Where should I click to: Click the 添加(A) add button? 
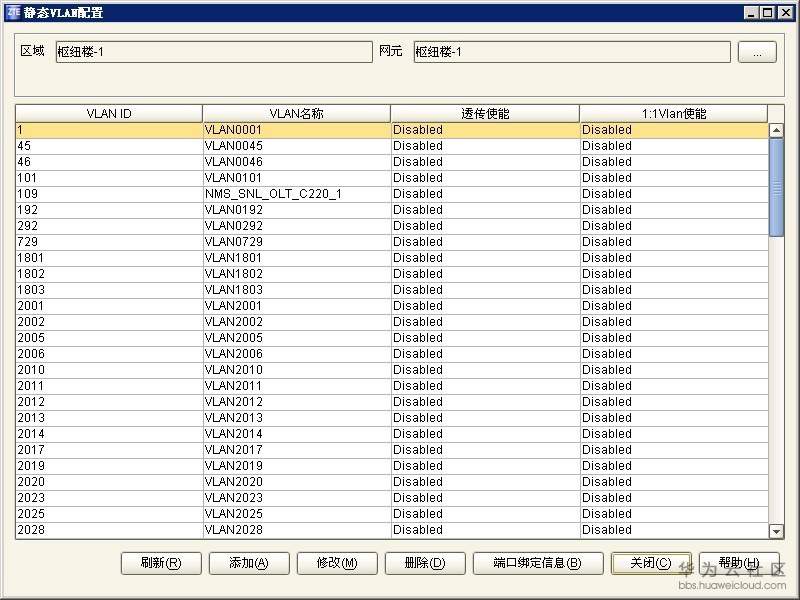tap(249, 563)
